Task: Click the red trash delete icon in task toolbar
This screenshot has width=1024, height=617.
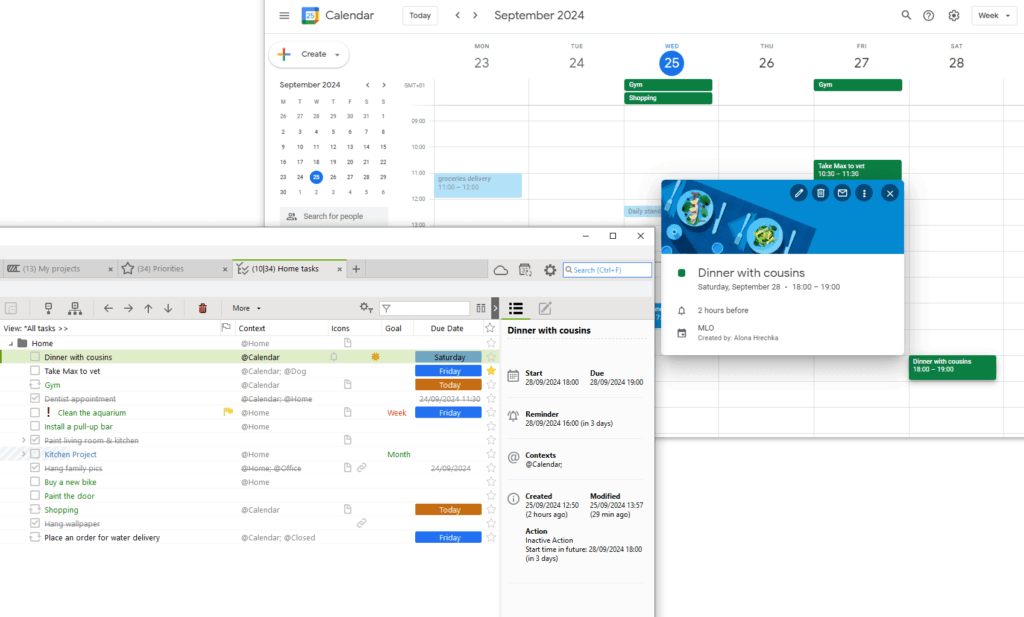Action: point(203,309)
